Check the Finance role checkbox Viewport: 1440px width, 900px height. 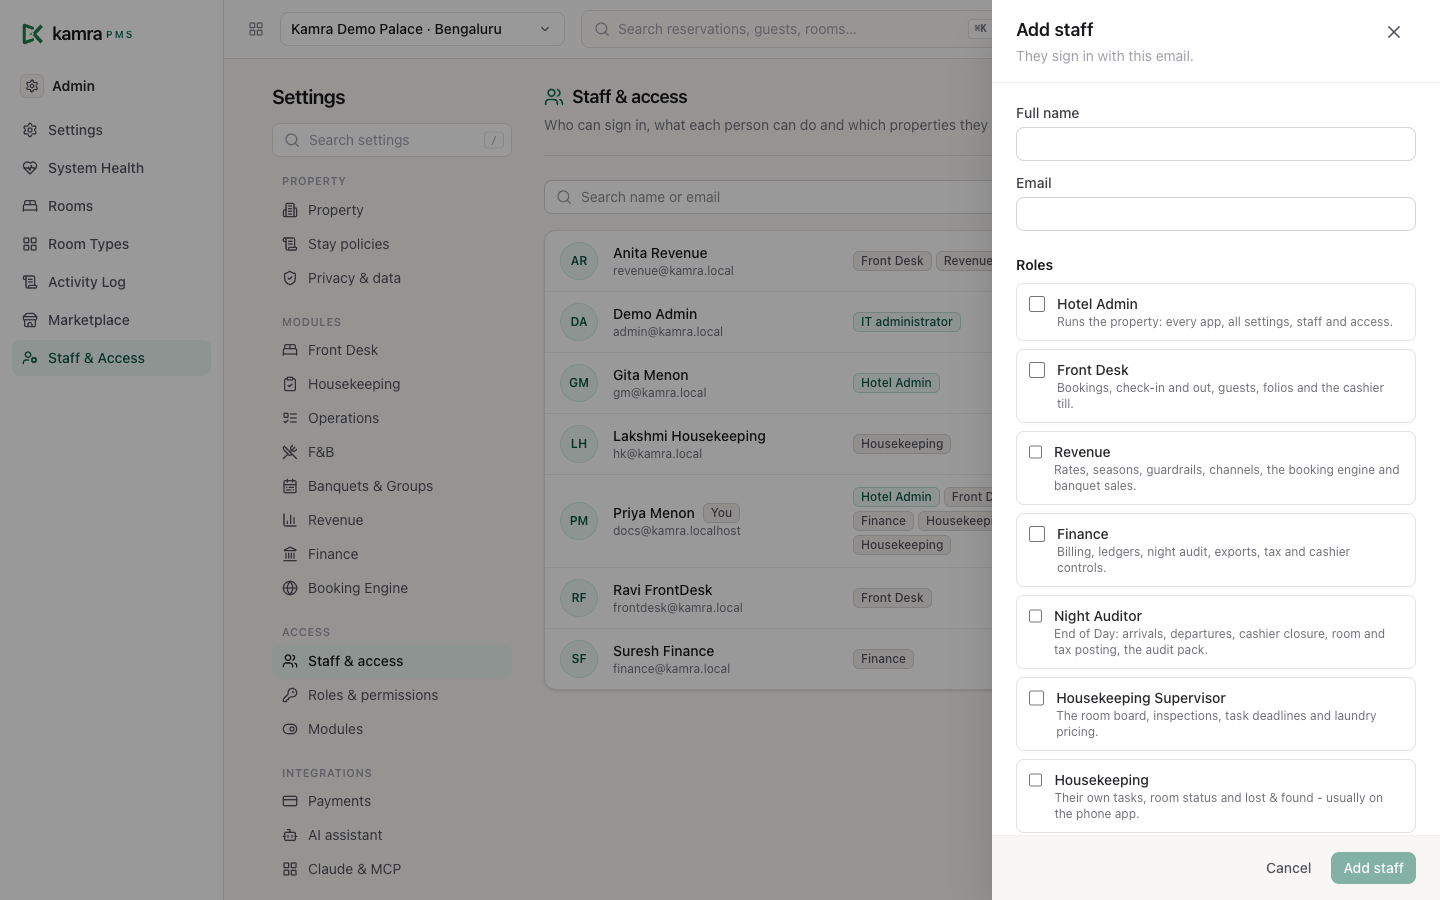tap(1037, 534)
